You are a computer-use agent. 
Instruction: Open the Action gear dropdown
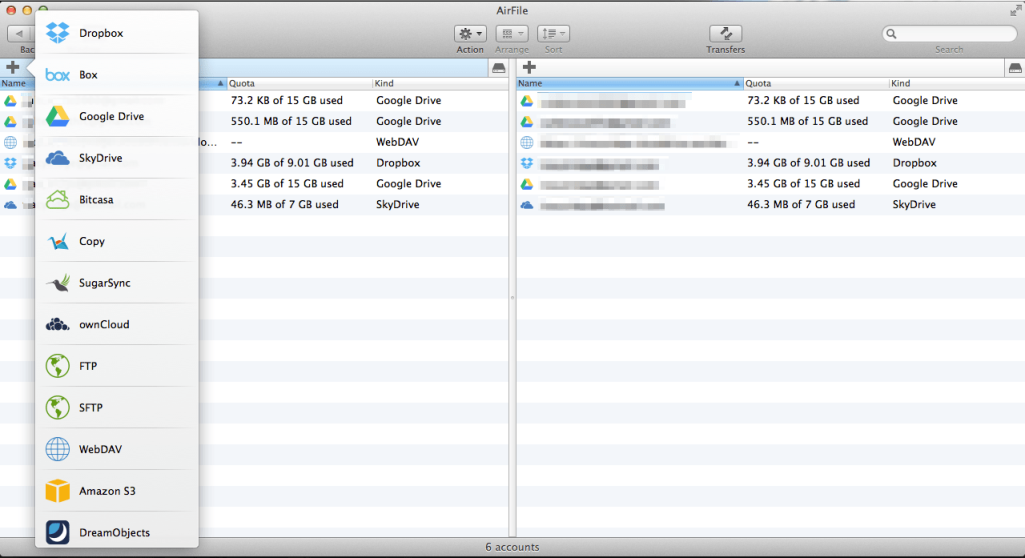click(x=470, y=33)
